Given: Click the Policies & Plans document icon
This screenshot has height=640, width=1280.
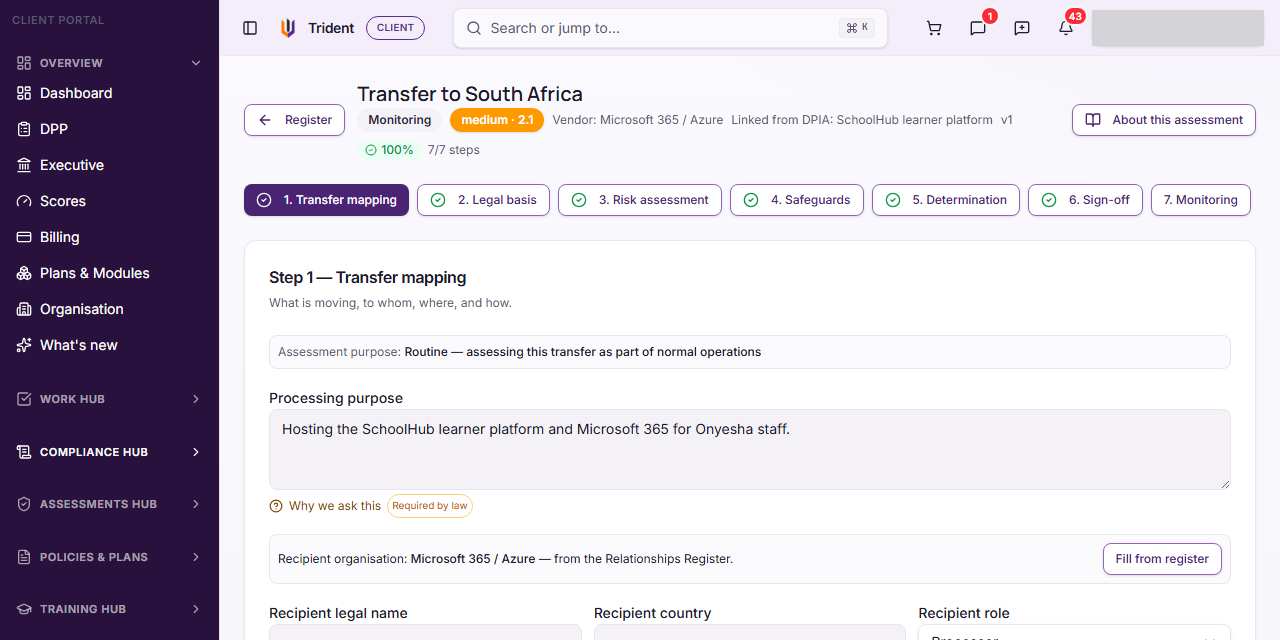Looking at the screenshot, I should pyautogui.click(x=23, y=557).
